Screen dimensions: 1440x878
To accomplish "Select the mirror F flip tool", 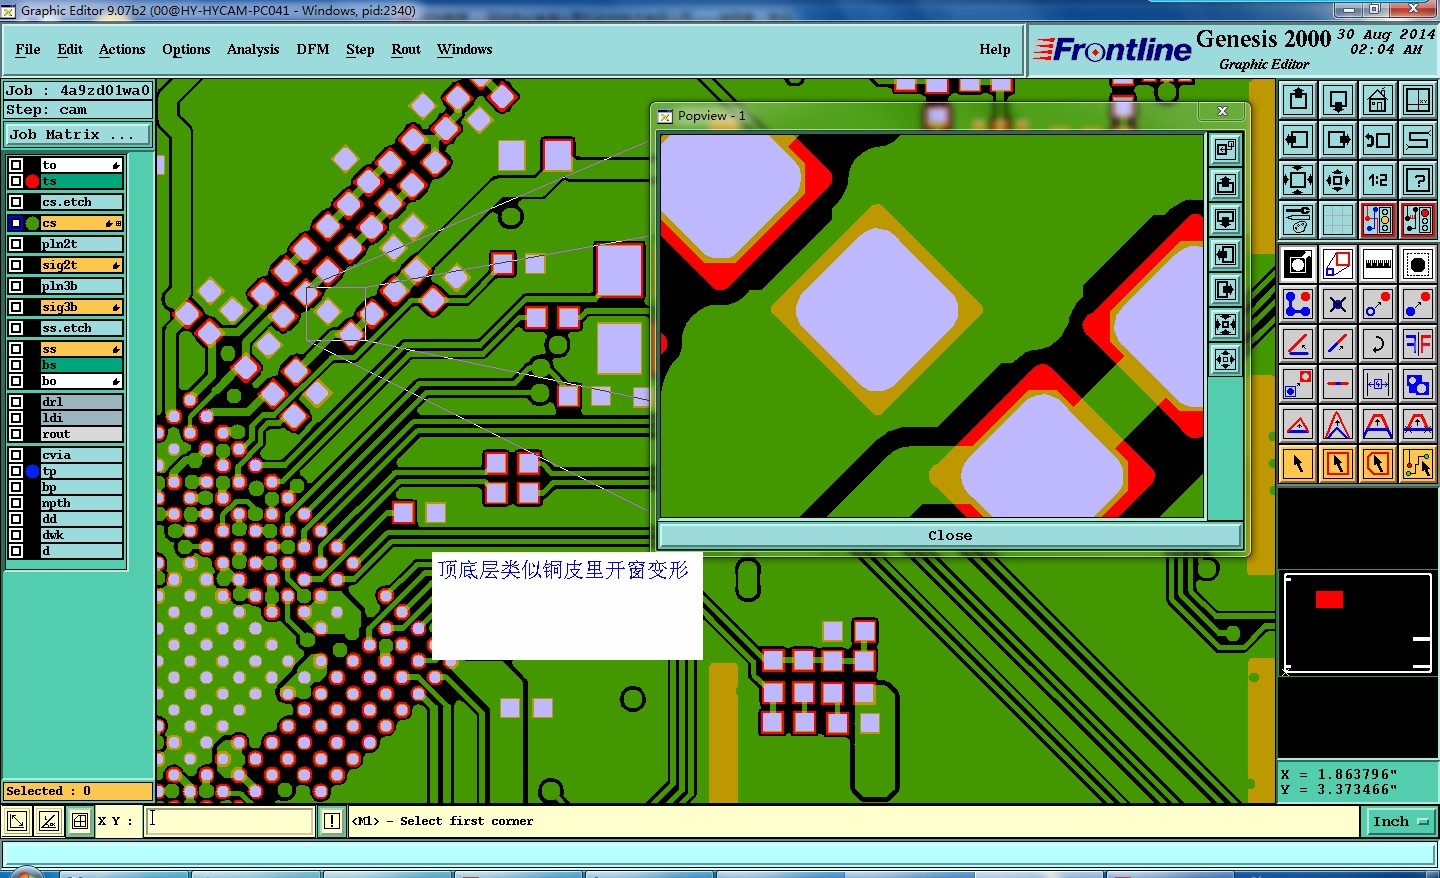I will (1418, 344).
